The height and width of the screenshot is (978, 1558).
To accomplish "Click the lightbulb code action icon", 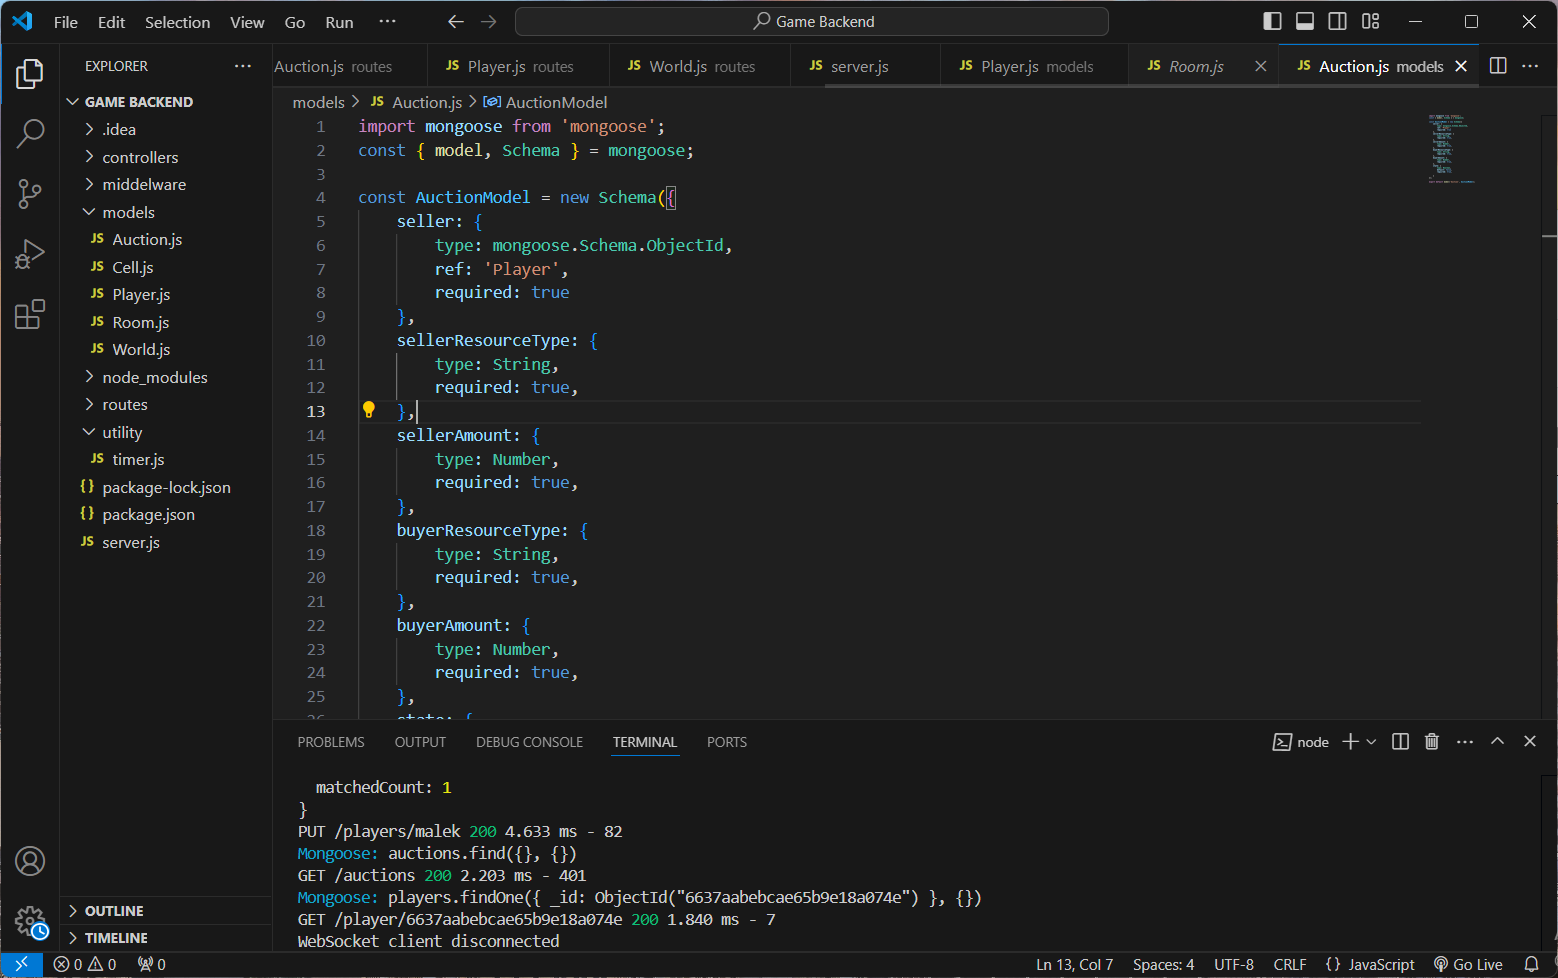I will tap(368, 410).
